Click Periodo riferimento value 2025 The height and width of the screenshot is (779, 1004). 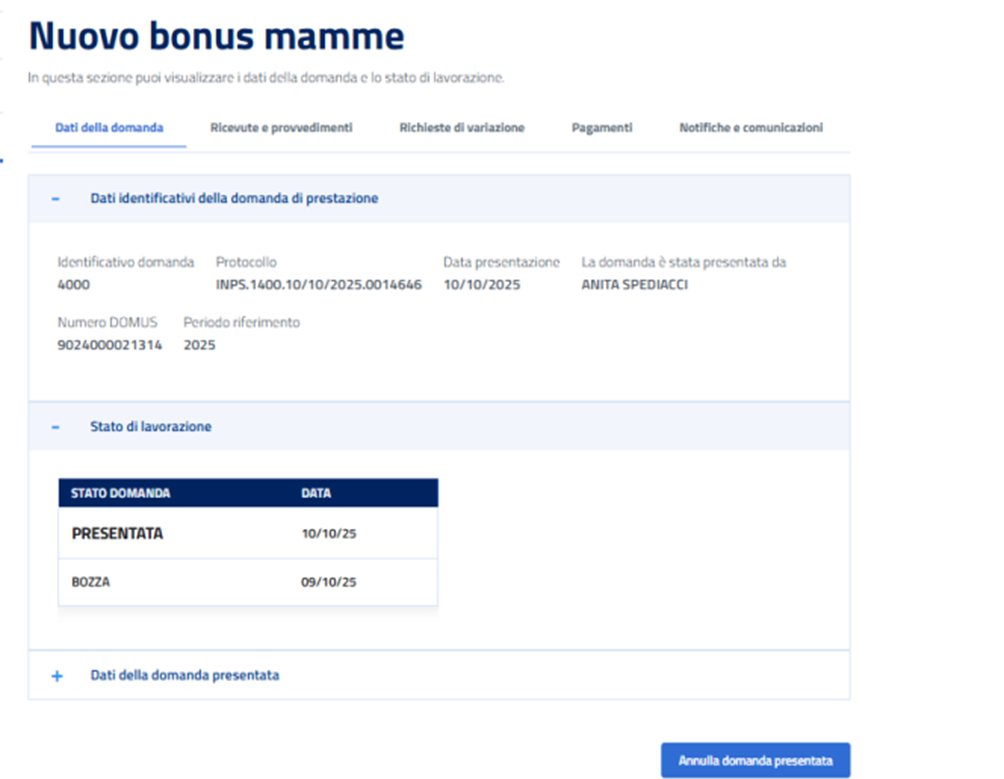coord(199,345)
